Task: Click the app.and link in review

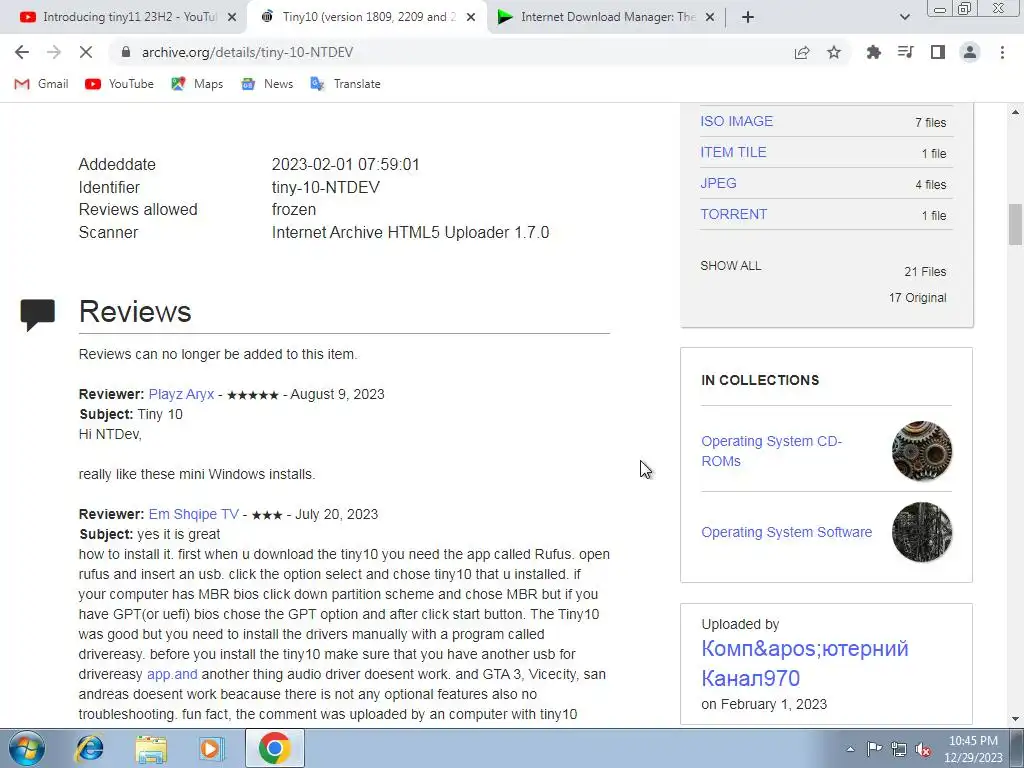Action: (x=172, y=675)
